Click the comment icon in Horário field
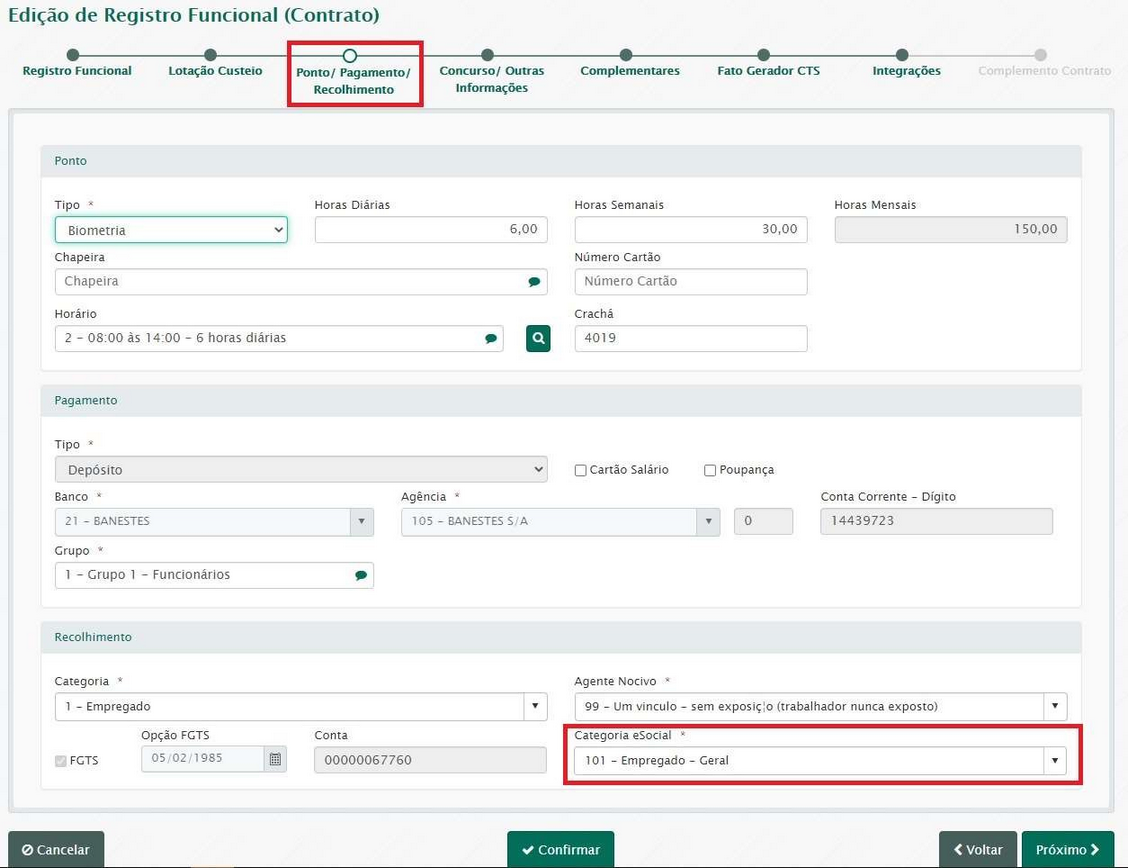The height and width of the screenshot is (868, 1128). (491, 339)
